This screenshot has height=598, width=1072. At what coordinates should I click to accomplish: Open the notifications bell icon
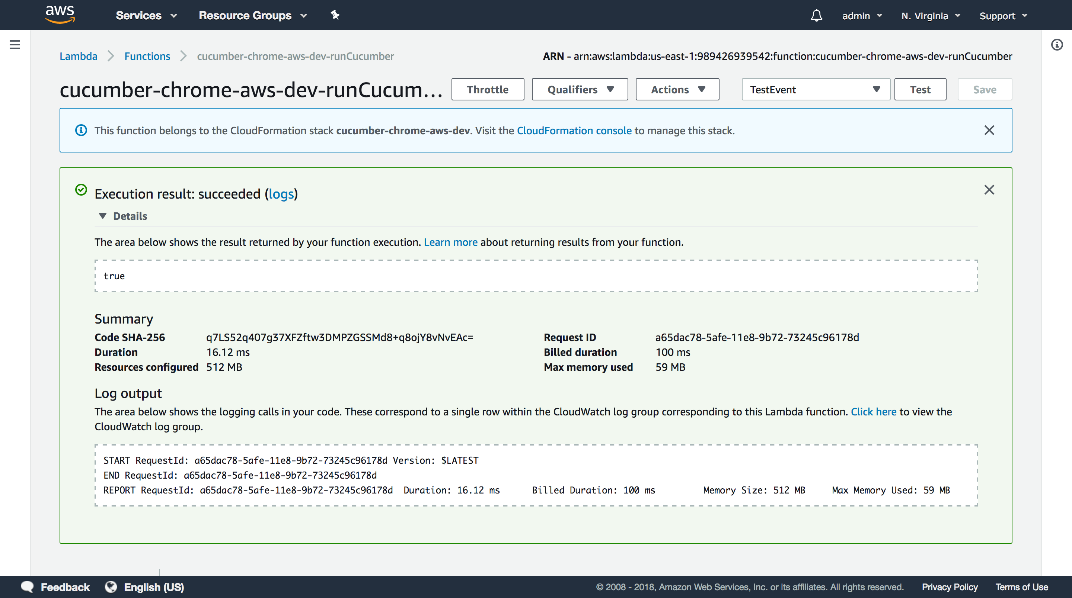point(817,16)
